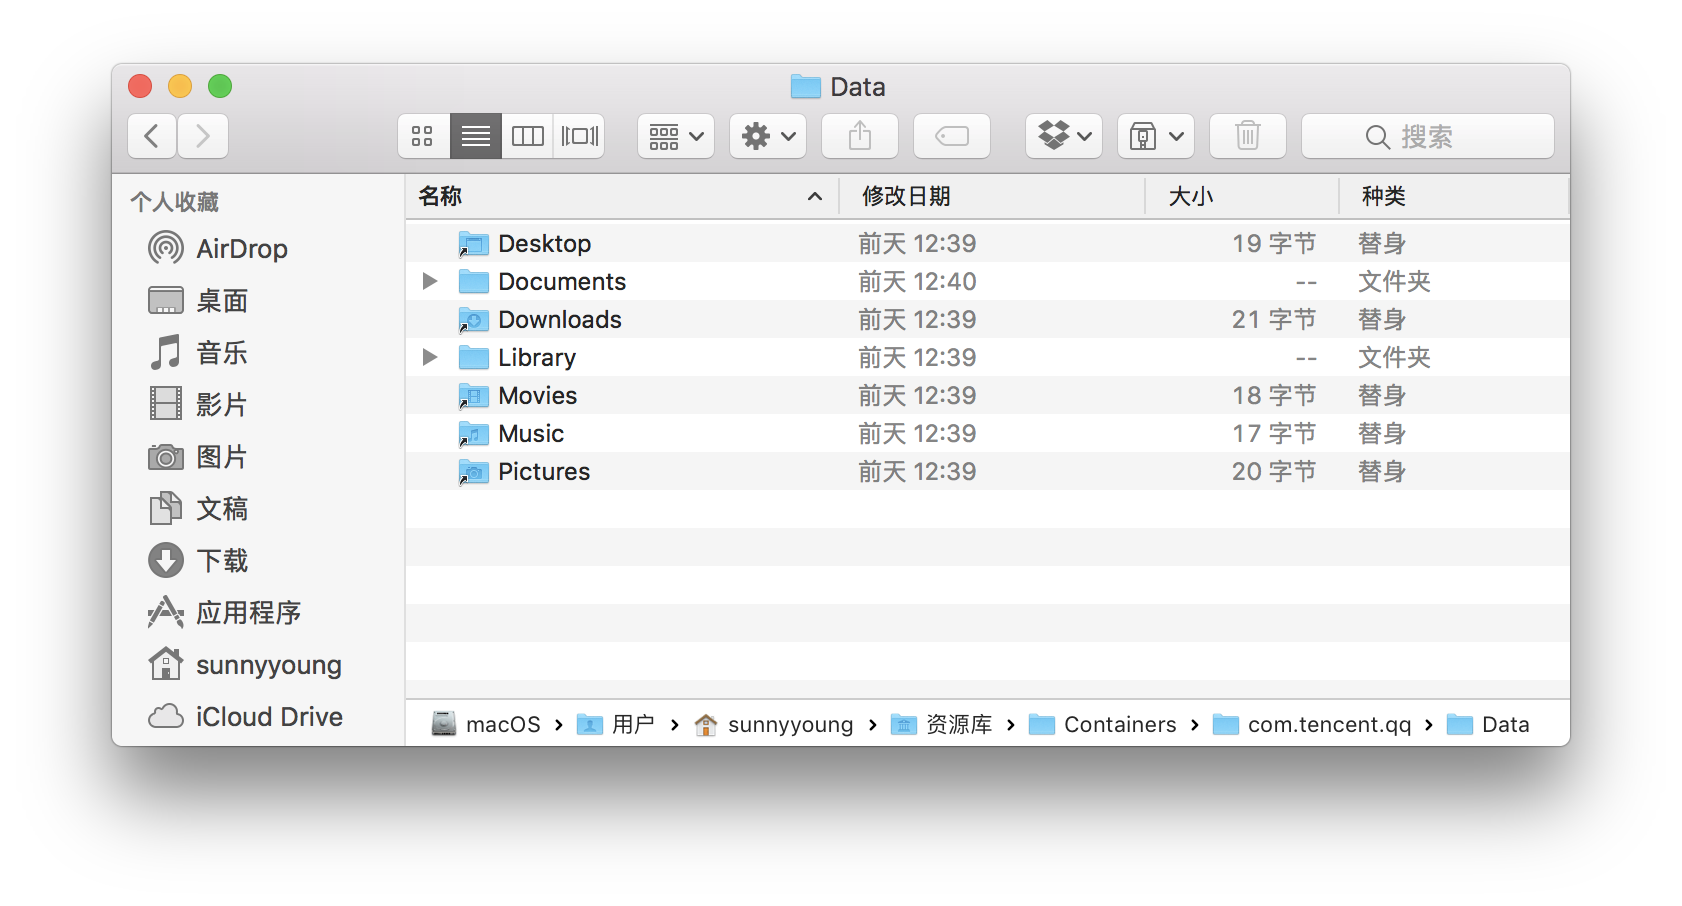The width and height of the screenshot is (1682, 906).
Task: Switch to column view
Action: coord(527,136)
